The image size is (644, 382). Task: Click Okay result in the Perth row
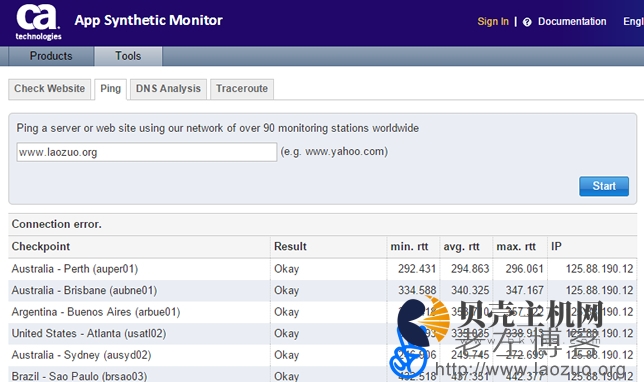tap(286, 269)
